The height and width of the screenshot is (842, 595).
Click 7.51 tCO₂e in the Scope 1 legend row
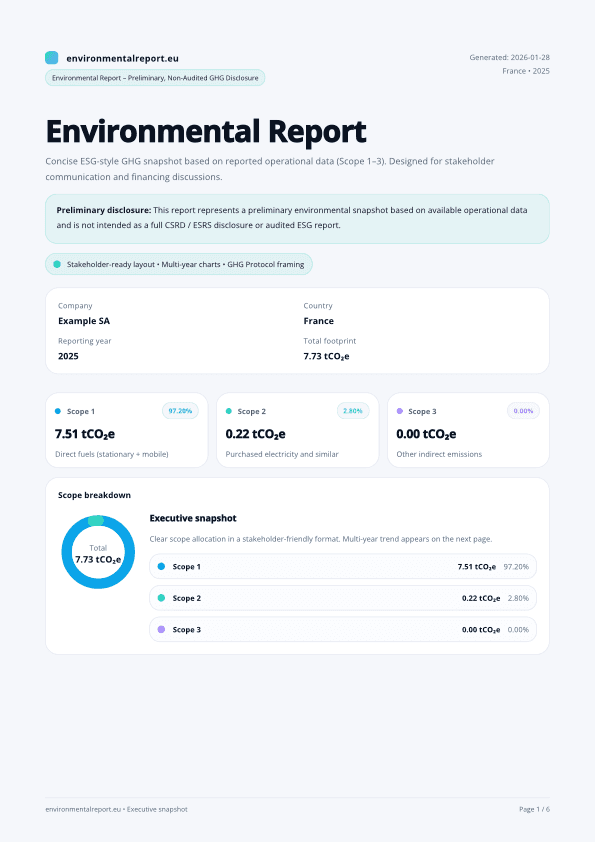pyautogui.click(x=477, y=567)
